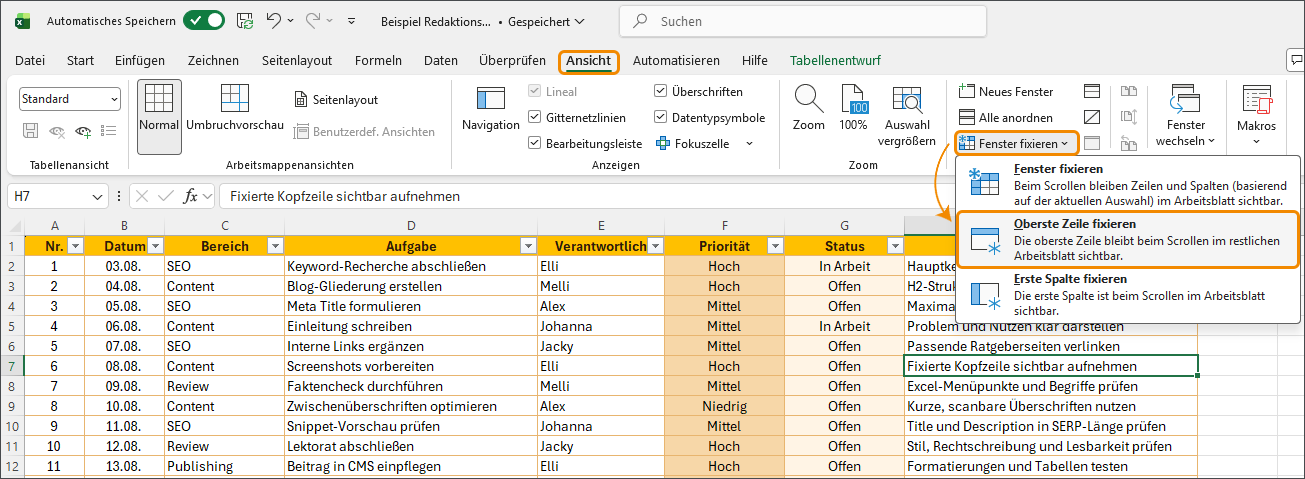Viewport: 1305px width, 479px height.
Task: Click the Keep sheet view disk icon
Action: (x=30, y=130)
